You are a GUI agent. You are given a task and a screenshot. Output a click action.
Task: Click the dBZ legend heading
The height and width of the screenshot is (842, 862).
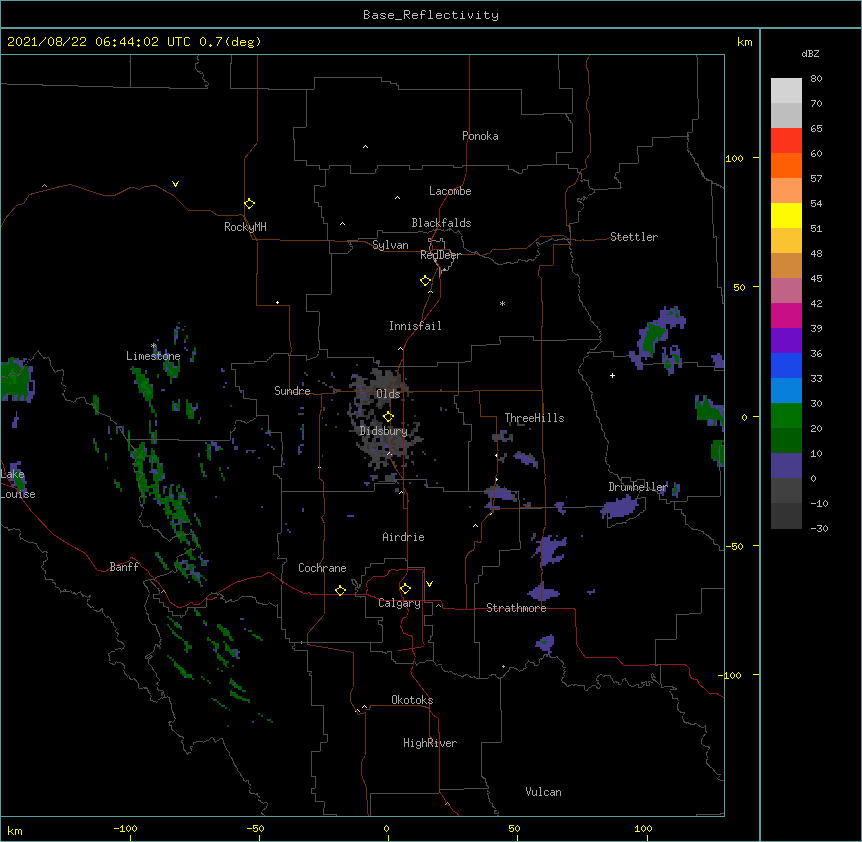pos(810,53)
